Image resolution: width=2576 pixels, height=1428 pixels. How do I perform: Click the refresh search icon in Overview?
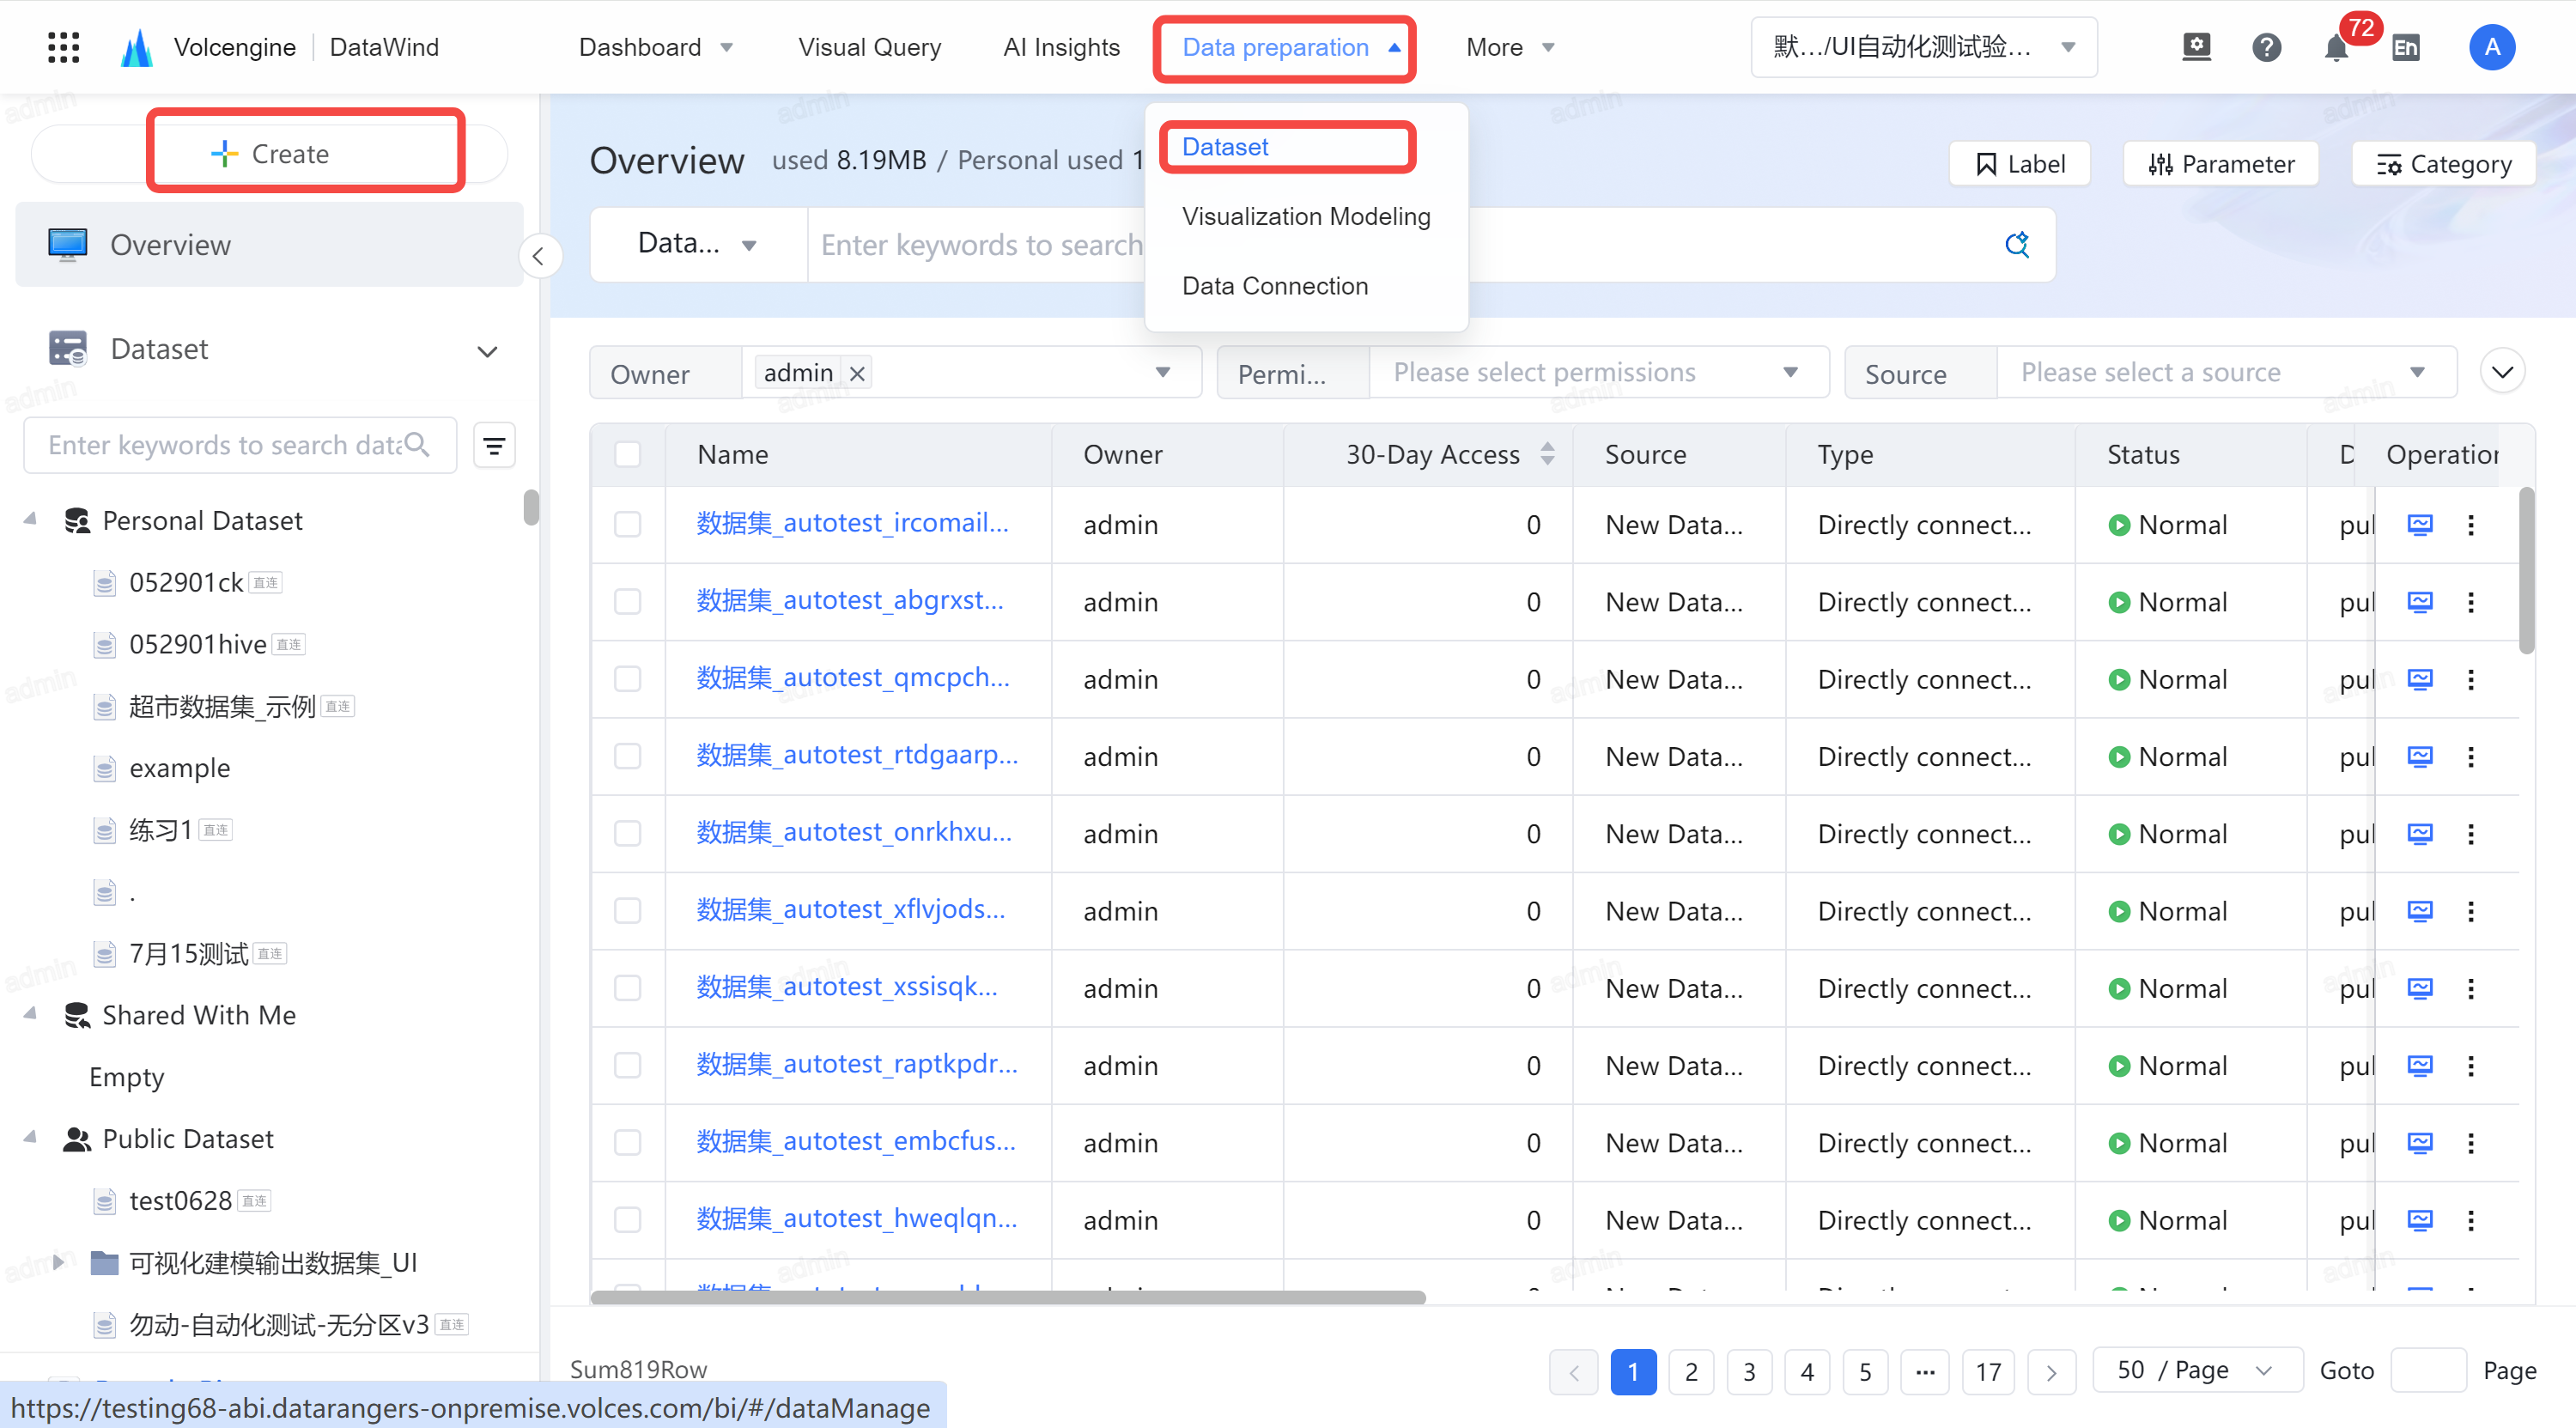point(2017,245)
